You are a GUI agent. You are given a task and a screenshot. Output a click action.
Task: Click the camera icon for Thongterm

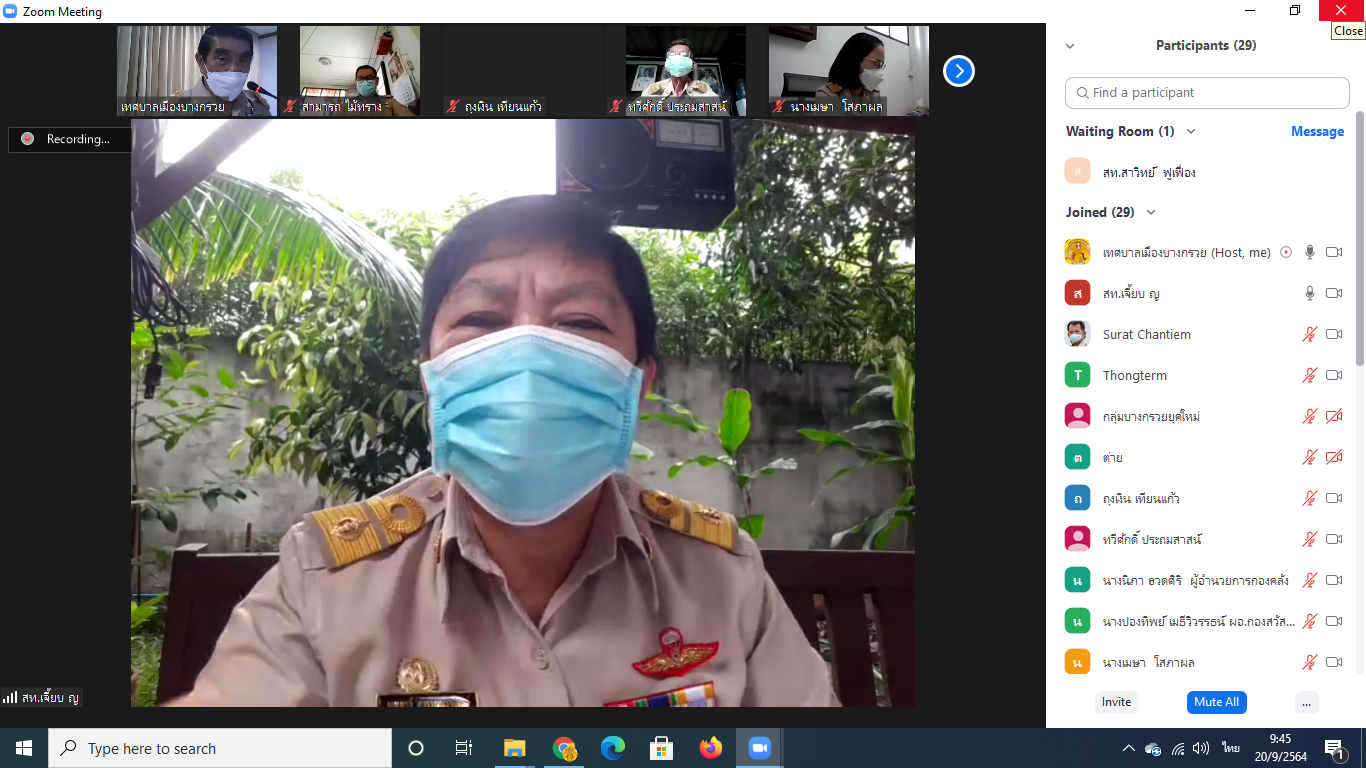point(1334,376)
